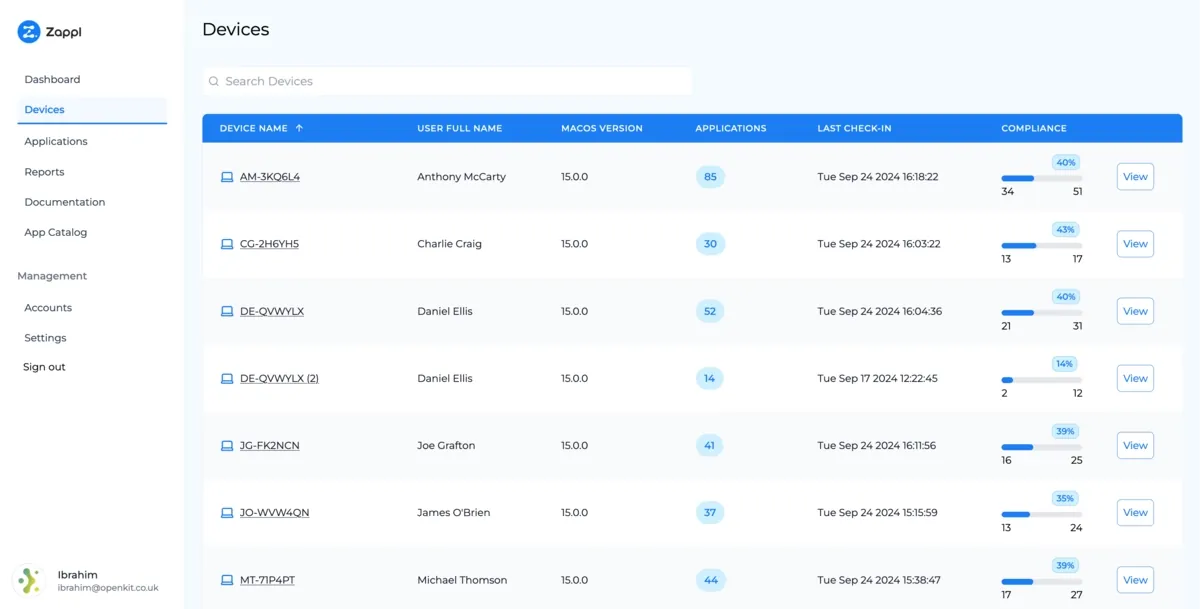
Task: Sign out of Zappl
Action: pos(44,366)
